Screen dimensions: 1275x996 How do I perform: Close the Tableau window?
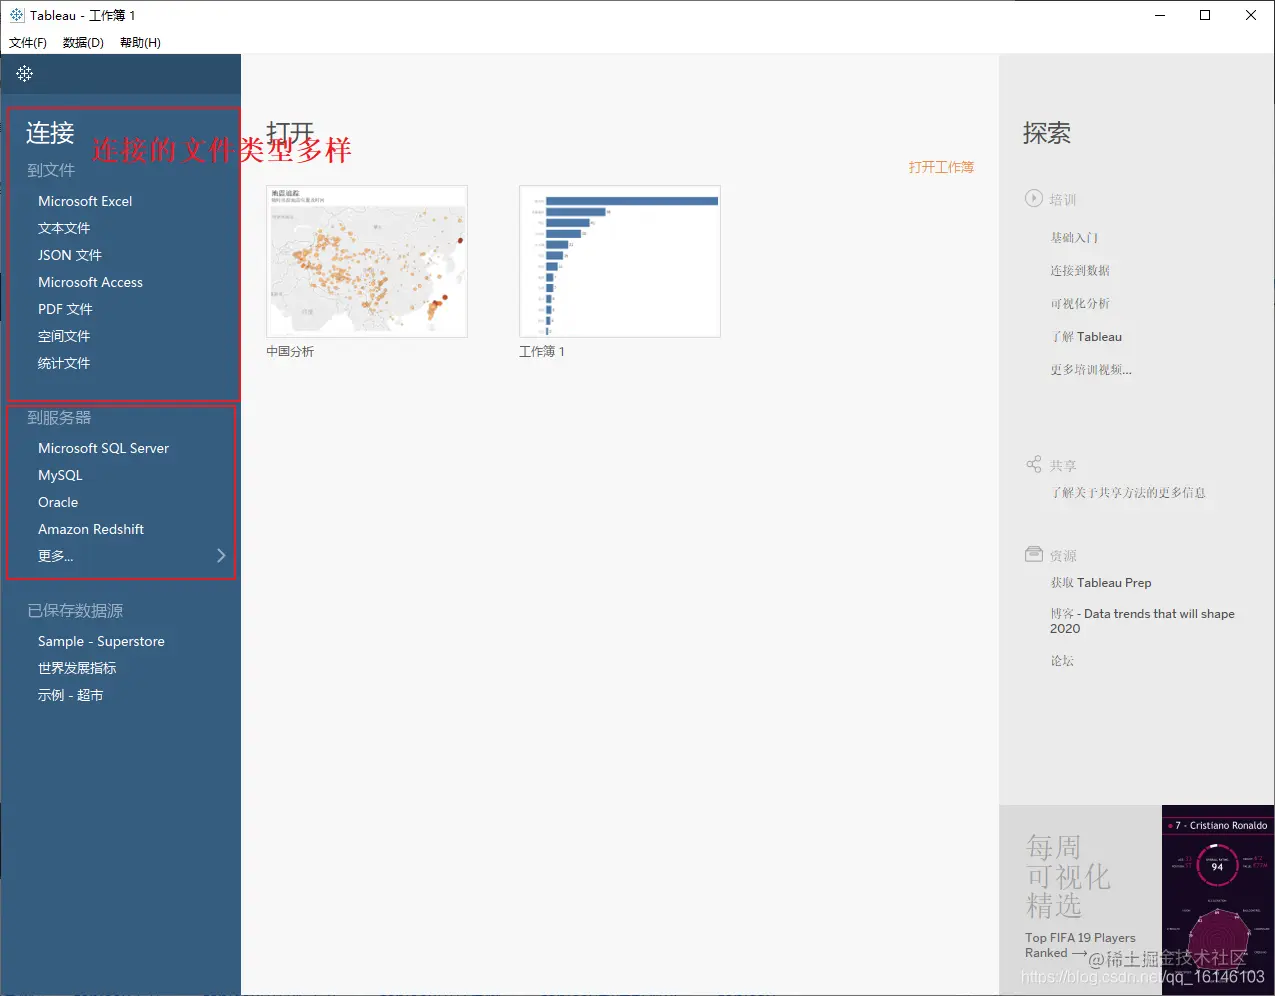click(1251, 15)
